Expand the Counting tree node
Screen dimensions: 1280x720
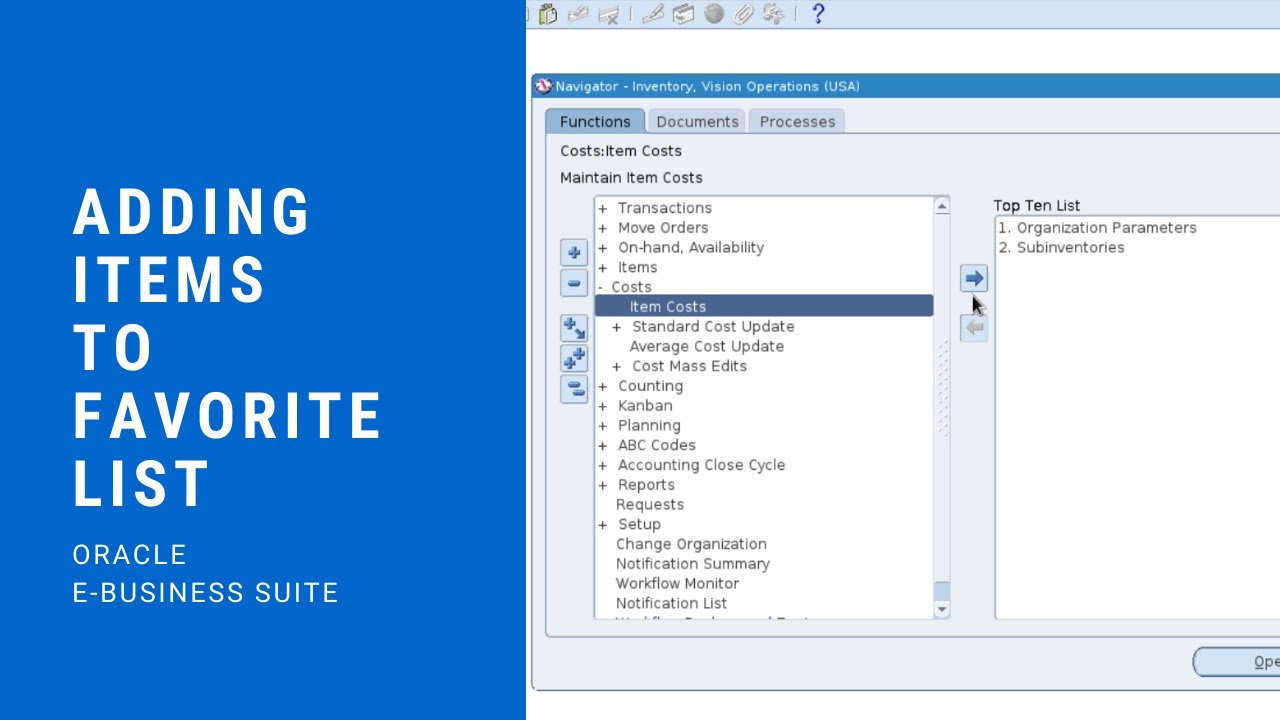(603, 386)
